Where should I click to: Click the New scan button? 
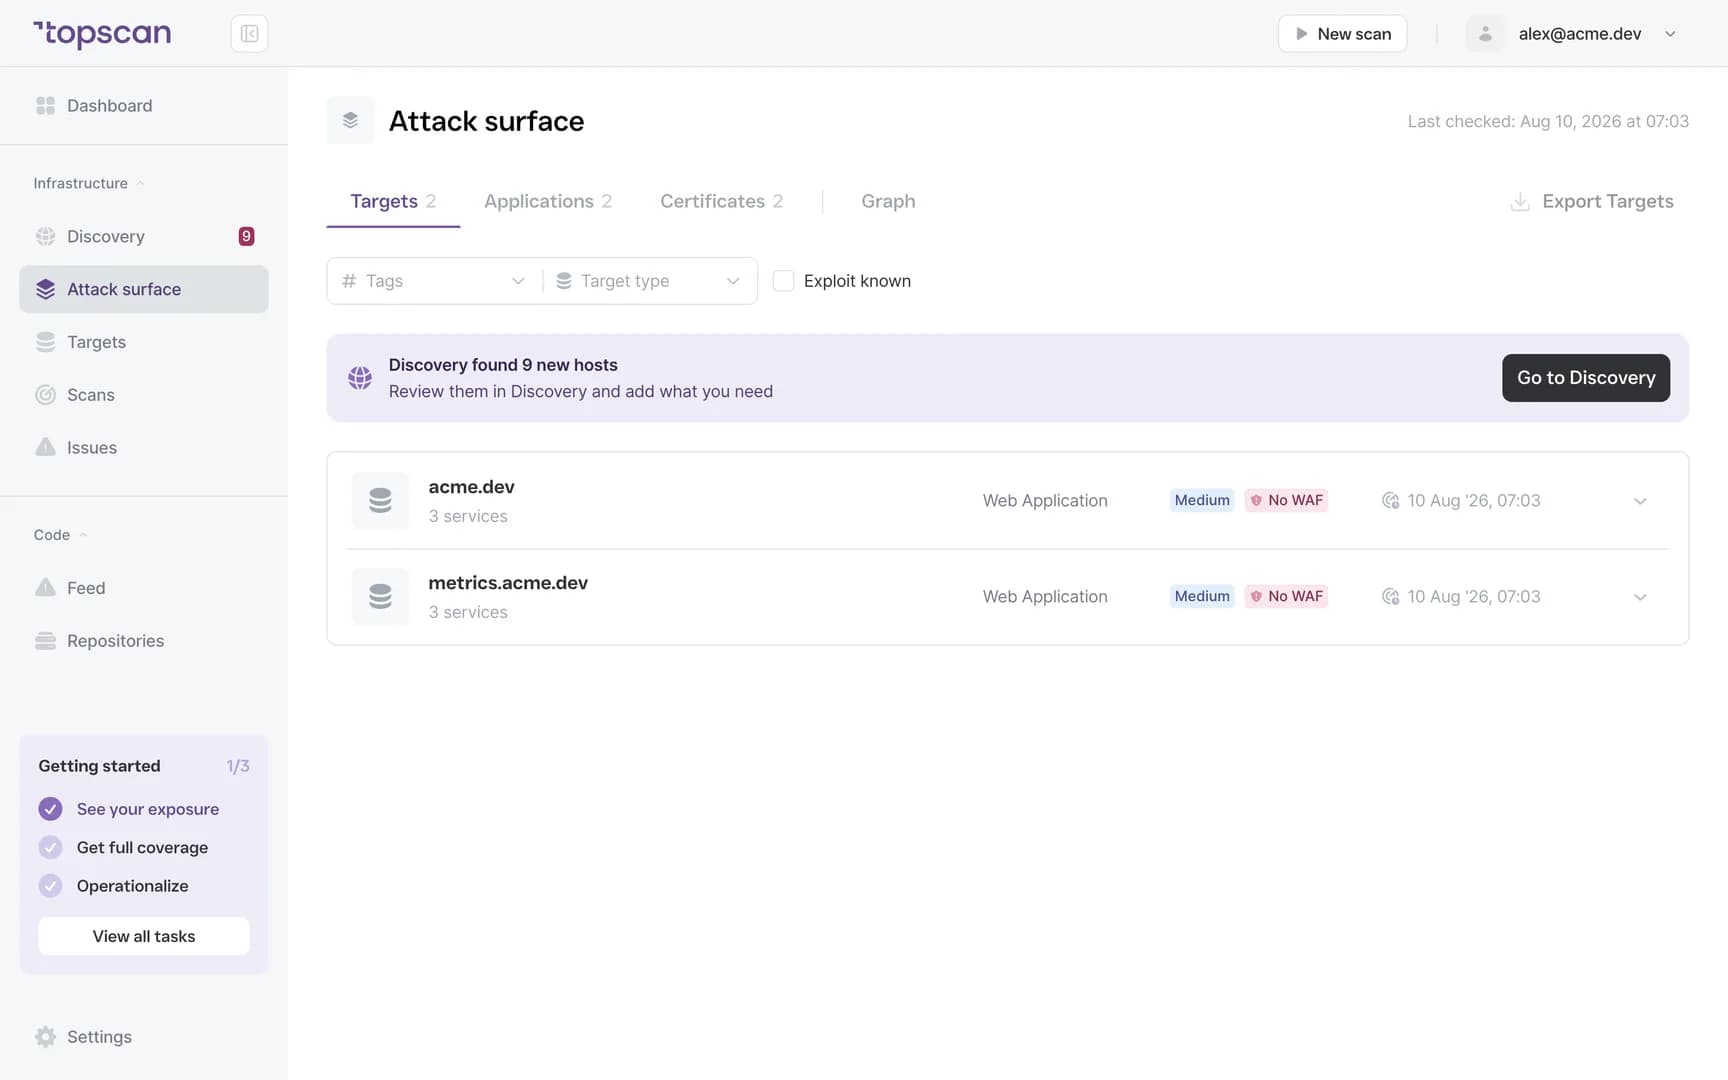[1342, 34]
